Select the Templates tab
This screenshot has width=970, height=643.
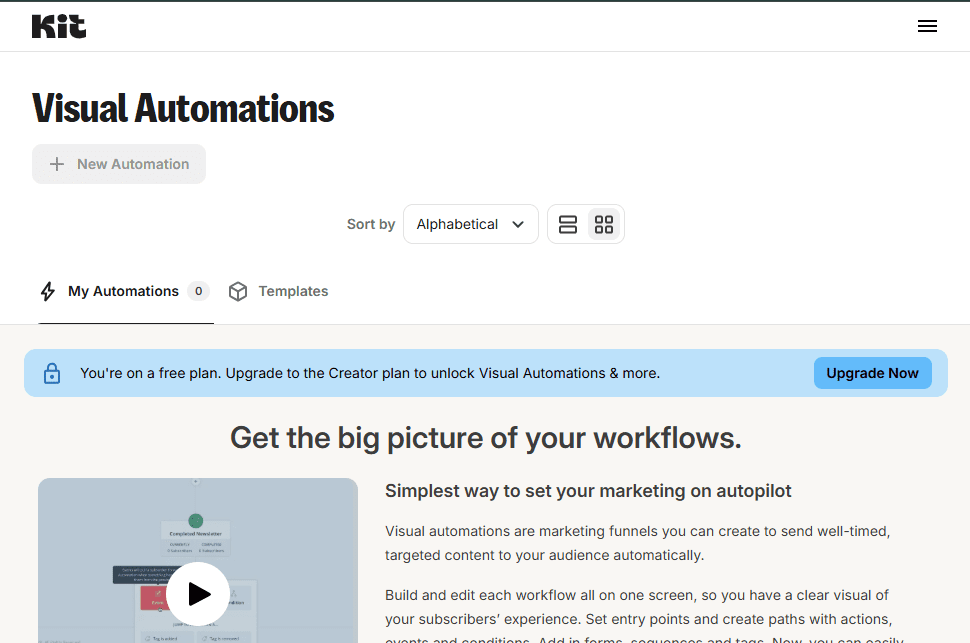pyautogui.click(x=278, y=291)
